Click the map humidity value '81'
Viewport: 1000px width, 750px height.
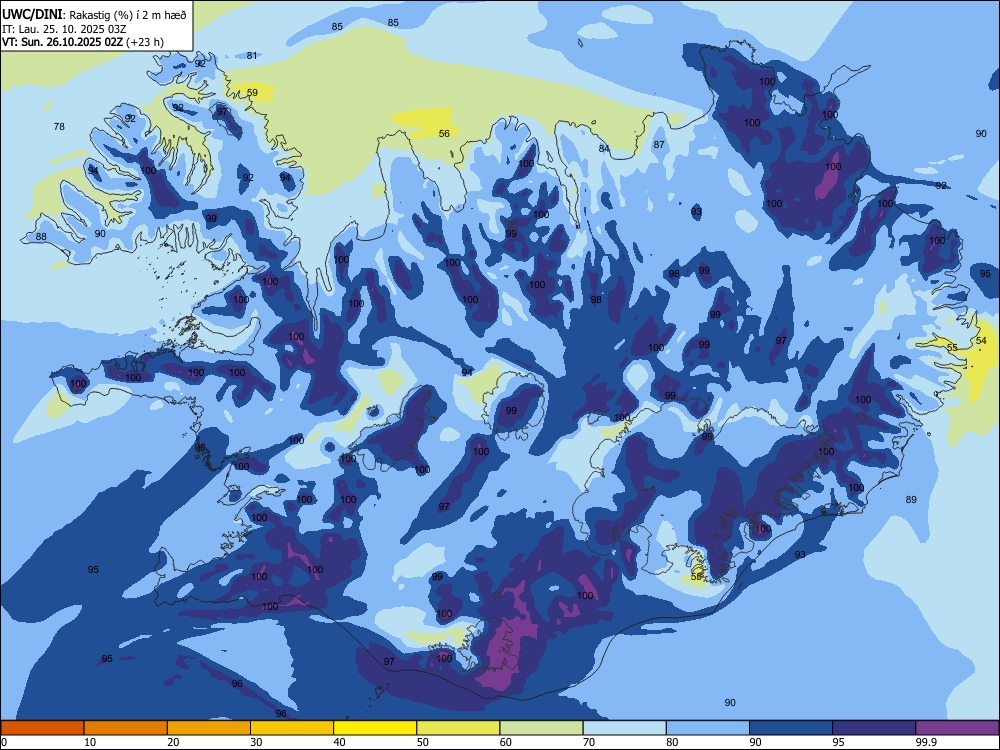[252, 55]
